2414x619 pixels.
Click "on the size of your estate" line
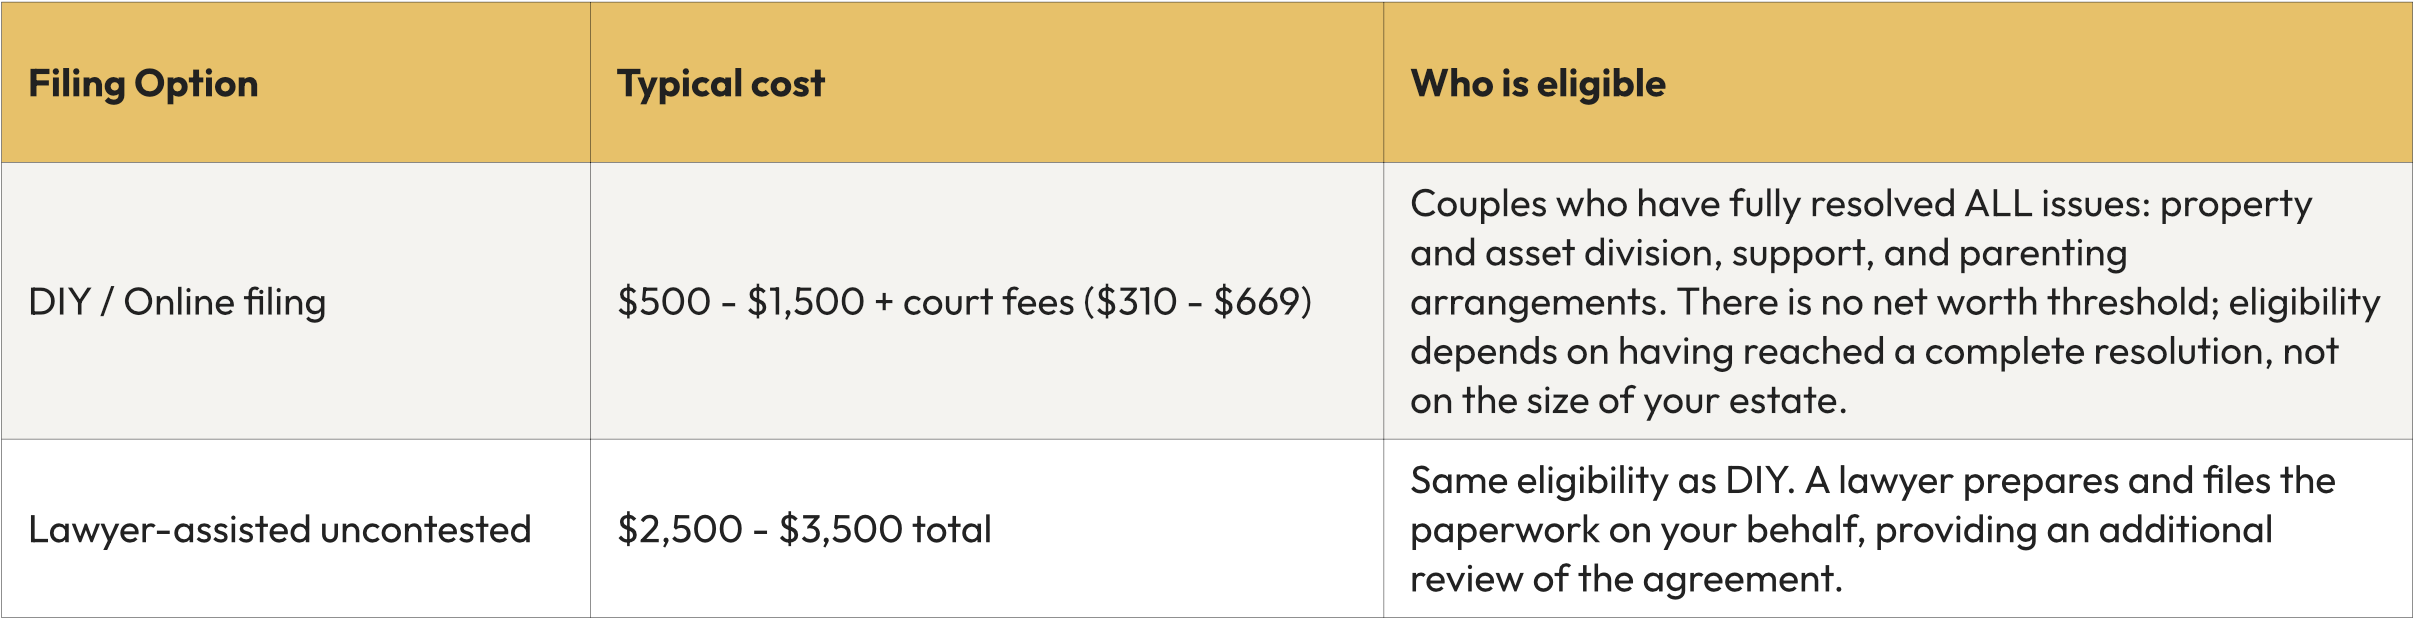coord(1627,401)
